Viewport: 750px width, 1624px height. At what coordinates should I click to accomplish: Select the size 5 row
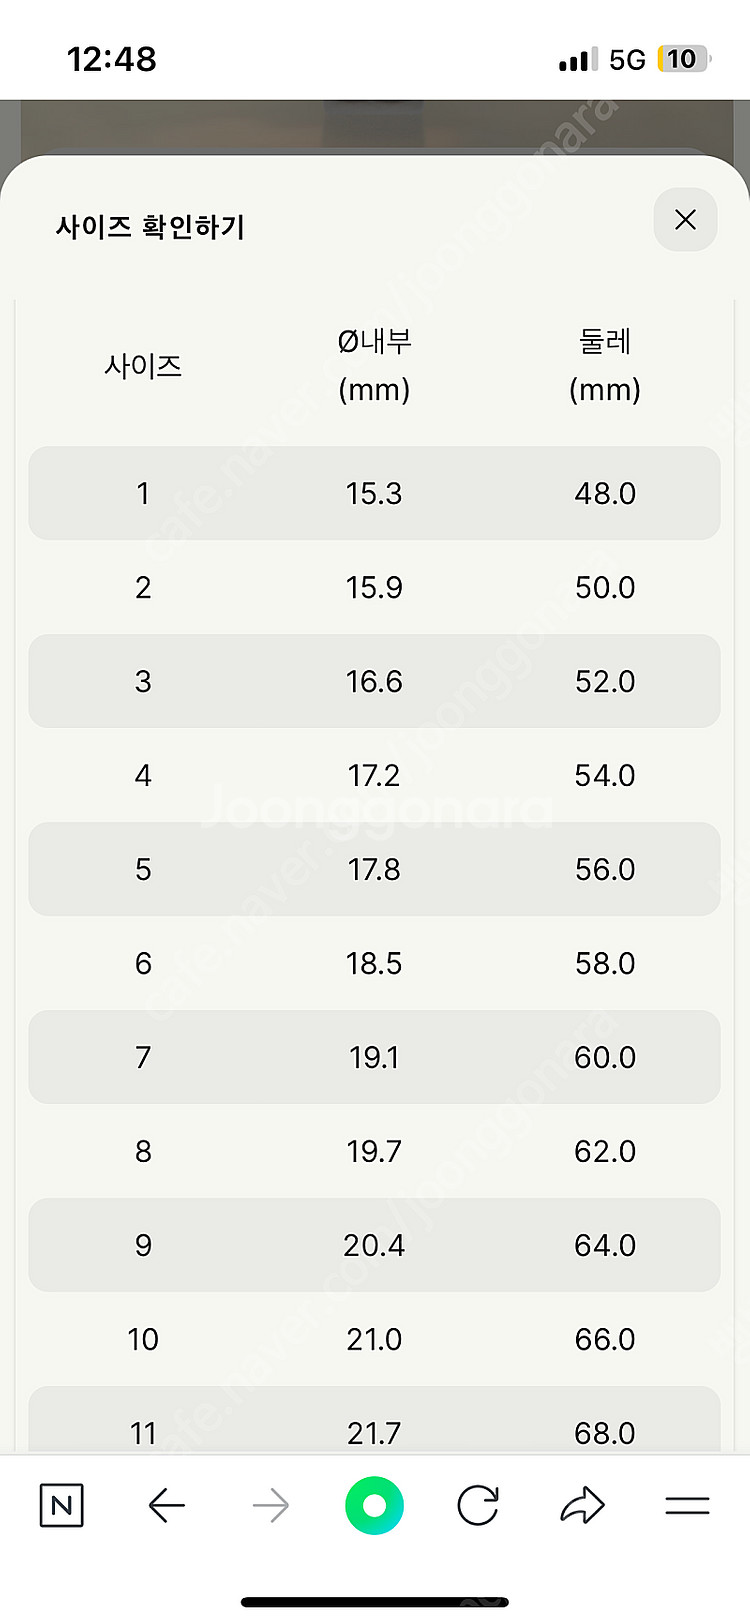(374, 869)
